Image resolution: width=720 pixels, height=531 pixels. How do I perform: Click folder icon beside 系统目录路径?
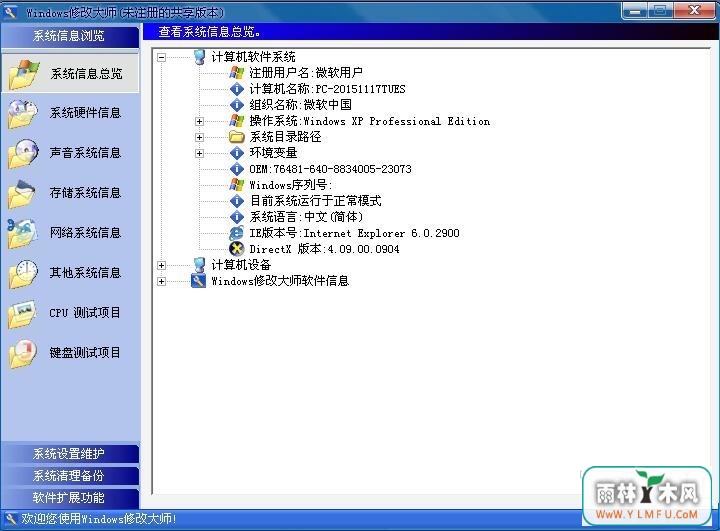point(236,136)
